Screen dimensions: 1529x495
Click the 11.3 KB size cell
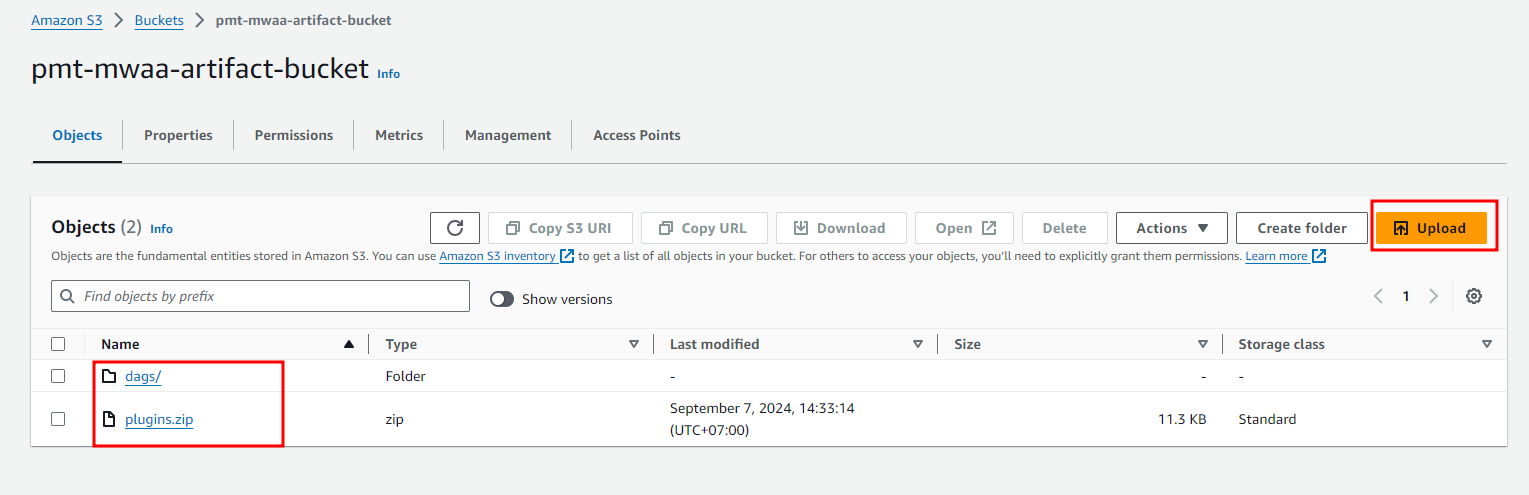[x=1182, y=420]
